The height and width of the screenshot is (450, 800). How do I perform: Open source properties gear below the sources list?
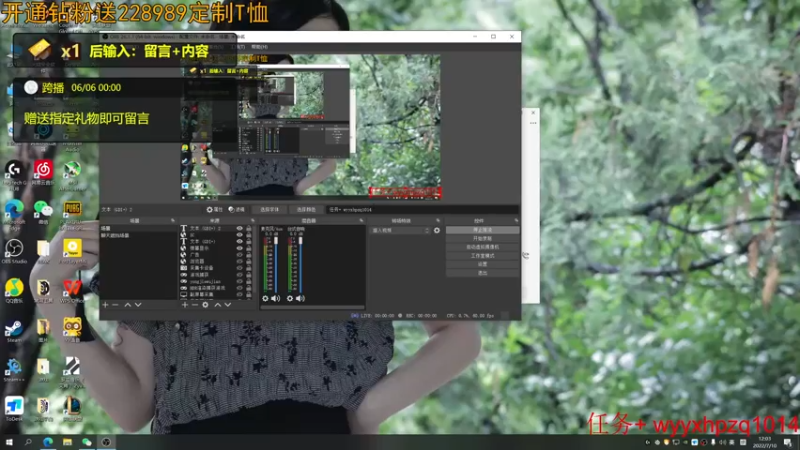205,305
